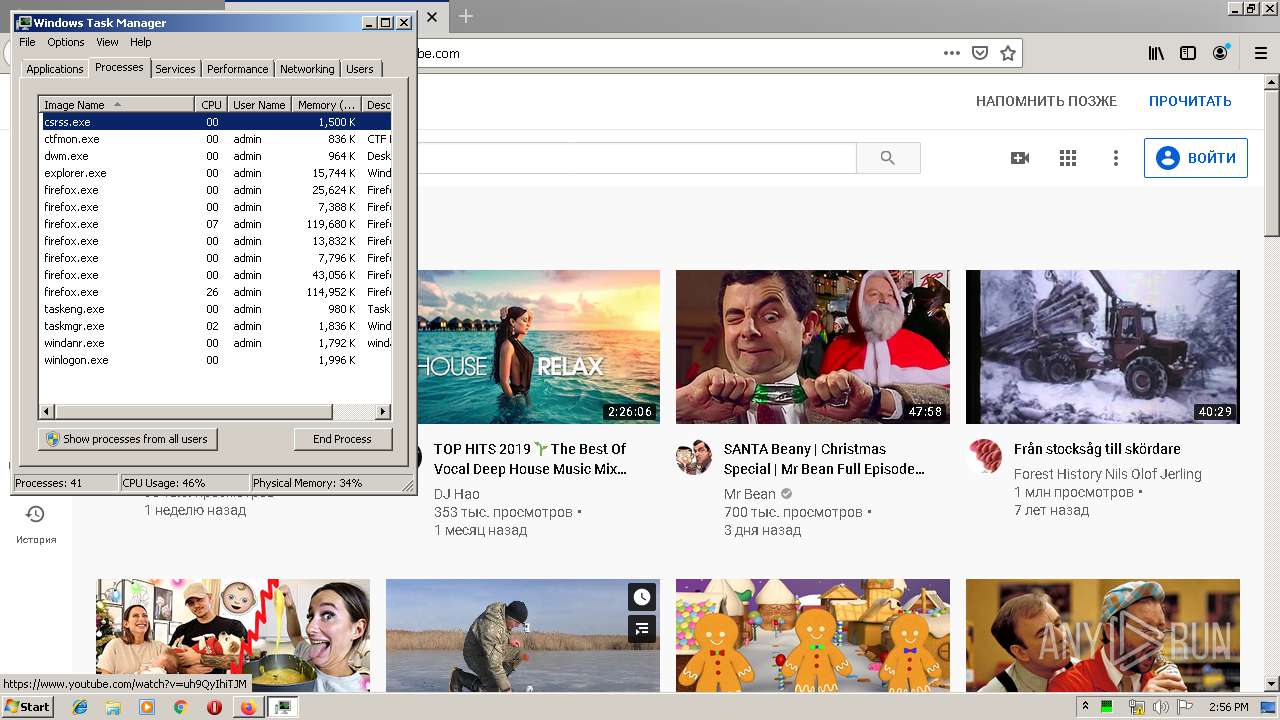The width and height of the screenshot is (1280, 720).
Task: Open Chrome from the taskbar
Action: (x=180, y=707)
